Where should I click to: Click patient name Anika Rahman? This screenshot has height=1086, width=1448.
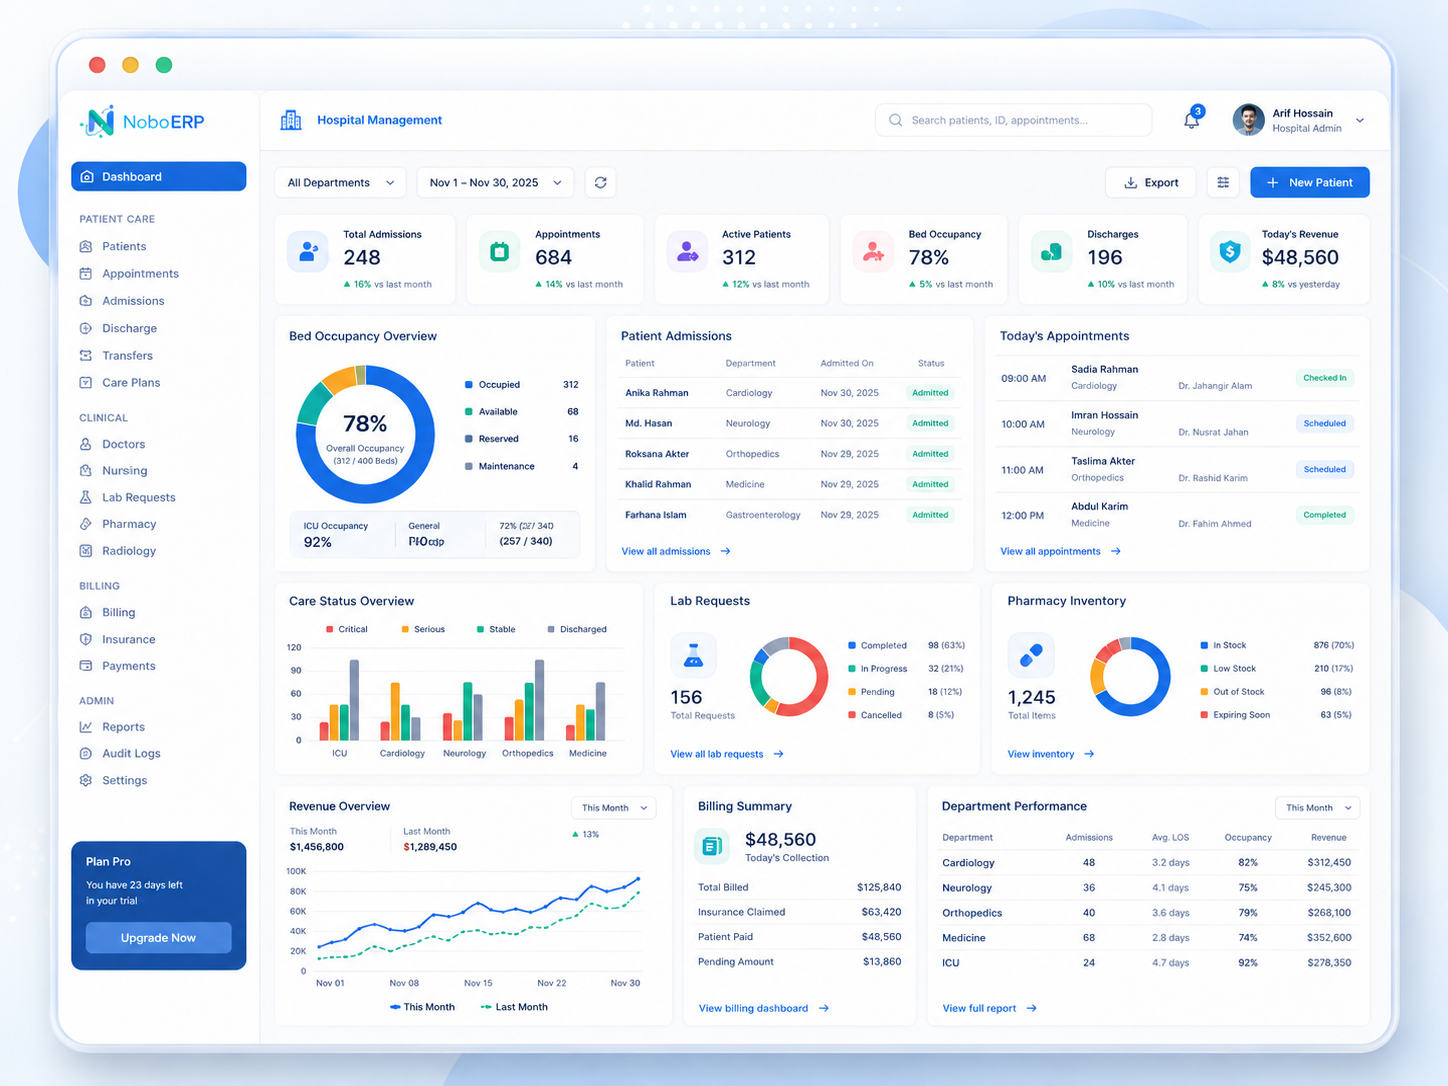pyautogui.click(x=657, y=393)
